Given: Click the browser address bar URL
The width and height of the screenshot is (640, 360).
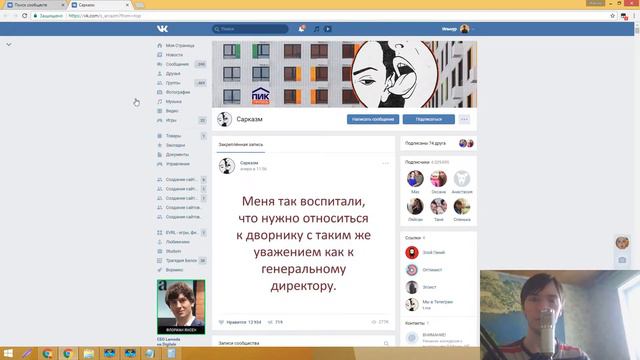Looking at the screenshot, I should point(105,16).
